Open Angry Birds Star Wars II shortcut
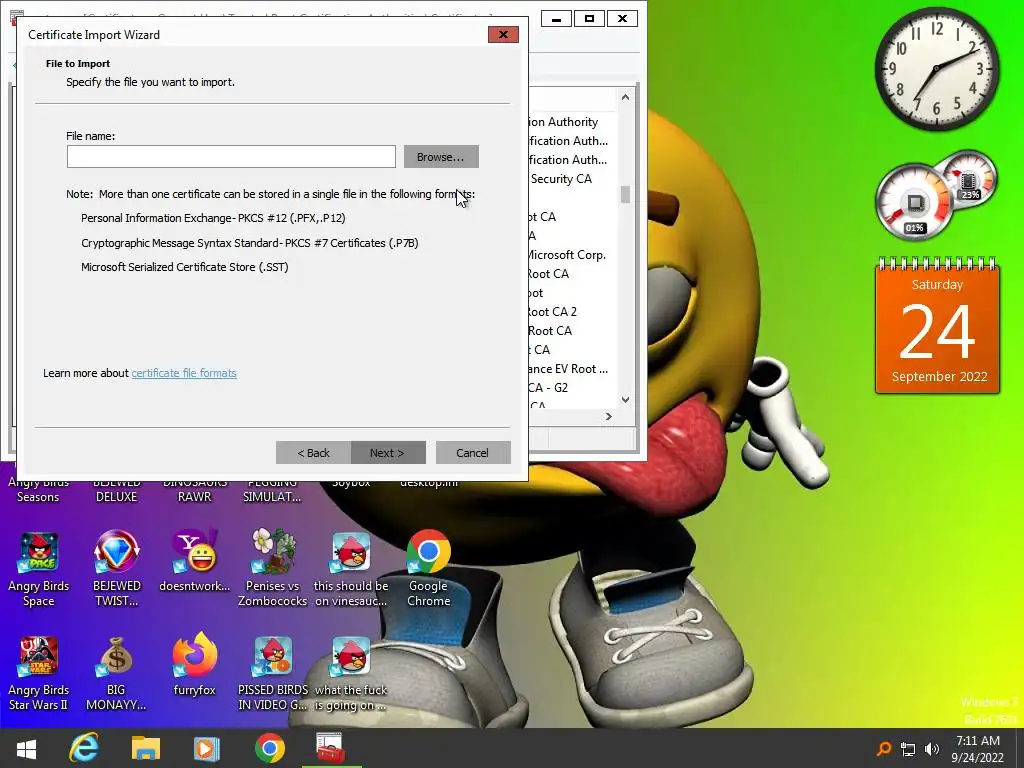The width and height of the screenshot is (1024, 768). coord(39,673)
